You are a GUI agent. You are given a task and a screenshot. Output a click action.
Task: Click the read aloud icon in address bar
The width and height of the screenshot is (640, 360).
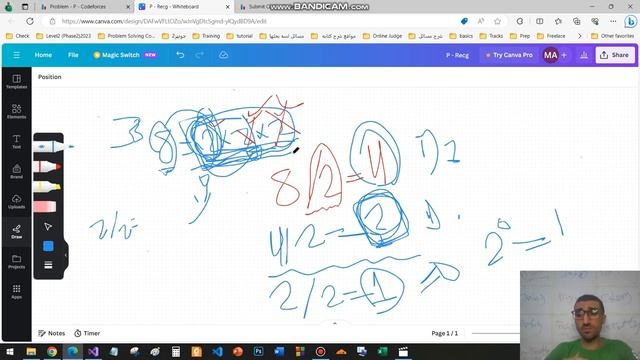pyautogui.click(x=481, y=21)
